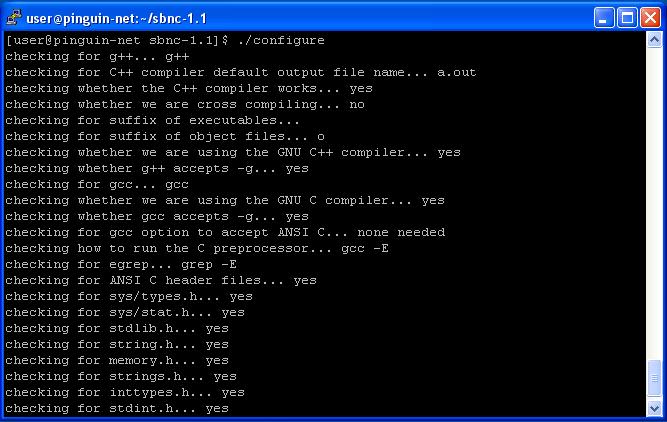The image size is (667, 422).
Task: Click the 'checking for gcc... gcc' line
Action: (97, 185)
